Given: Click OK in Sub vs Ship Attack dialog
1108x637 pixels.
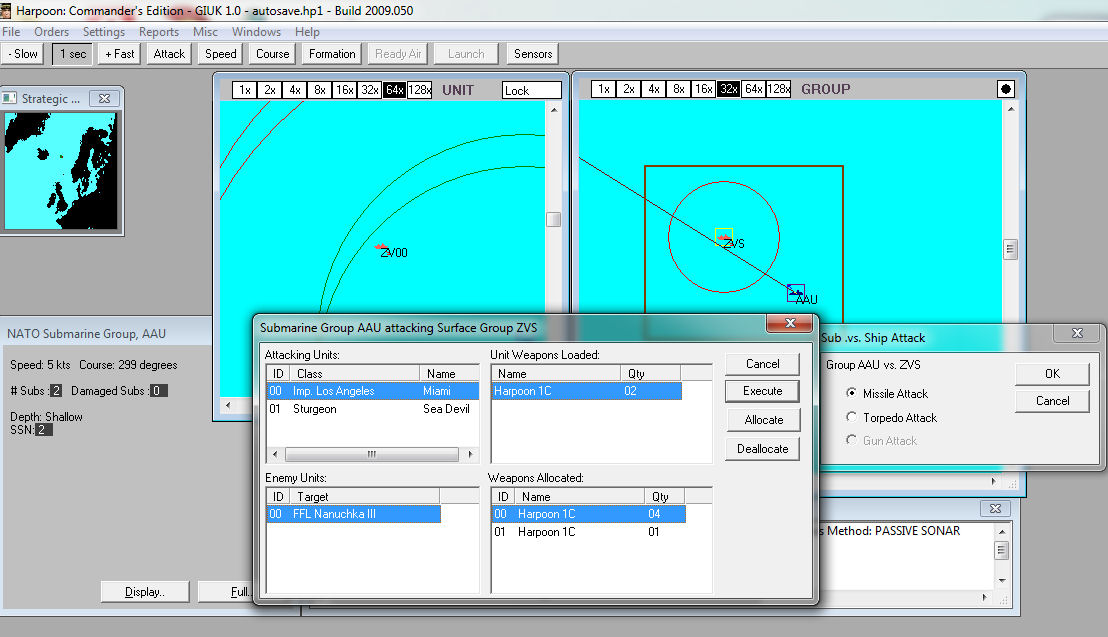Looking at the screenshot, I should [x=1052, y=374].
